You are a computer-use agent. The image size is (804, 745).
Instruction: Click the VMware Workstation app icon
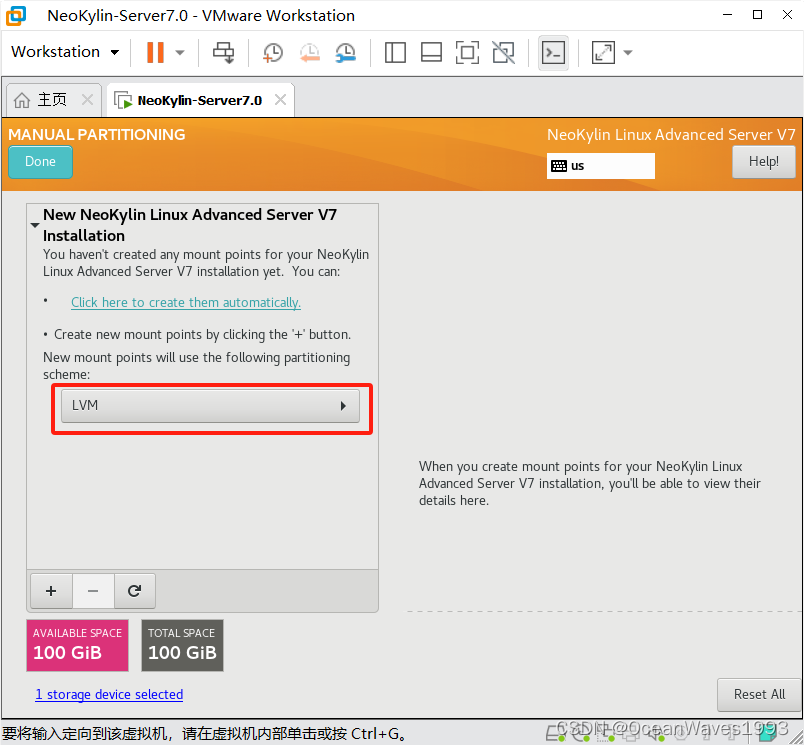pos(15,15)
